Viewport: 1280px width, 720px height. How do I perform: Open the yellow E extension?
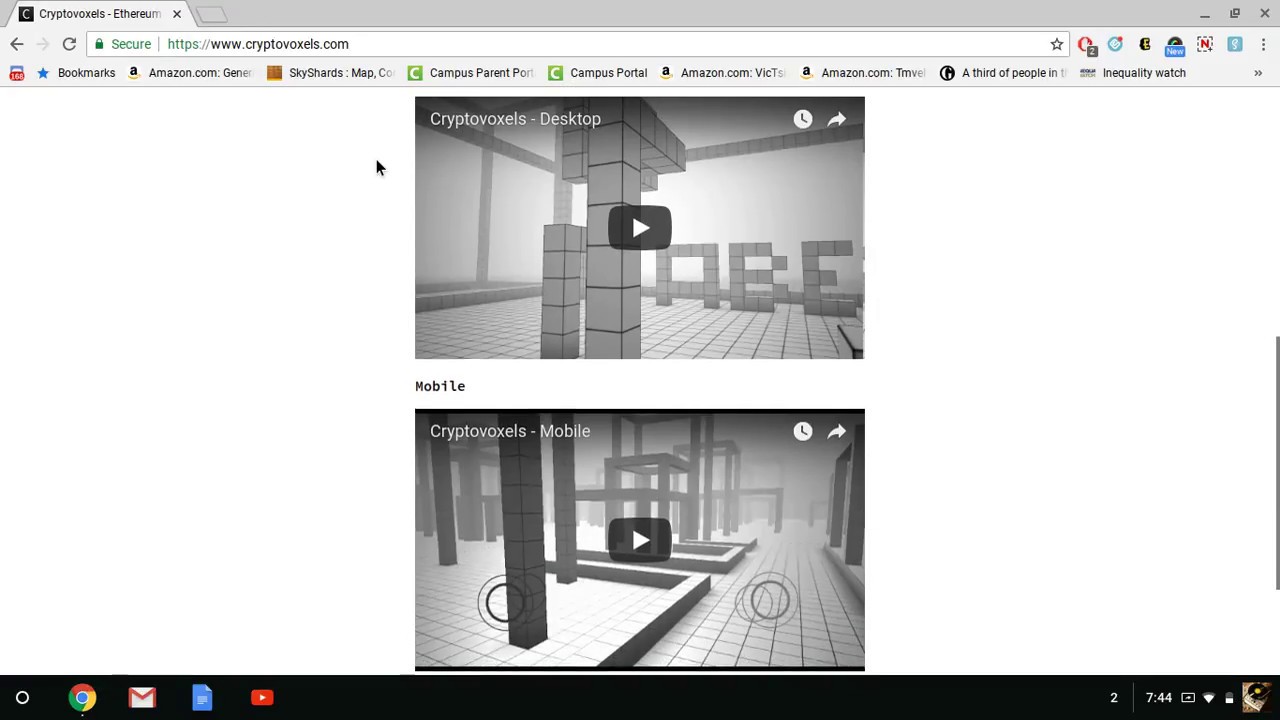coord(1145,44)
